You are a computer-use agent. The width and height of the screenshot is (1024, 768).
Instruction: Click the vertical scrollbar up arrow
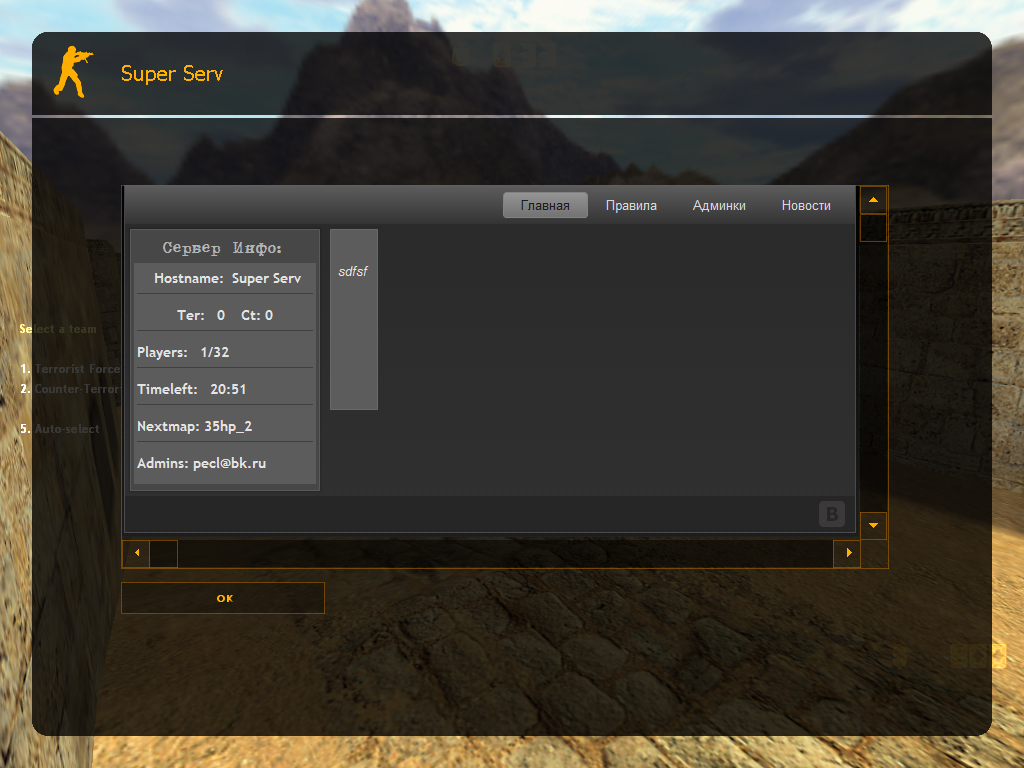[873, 200]
